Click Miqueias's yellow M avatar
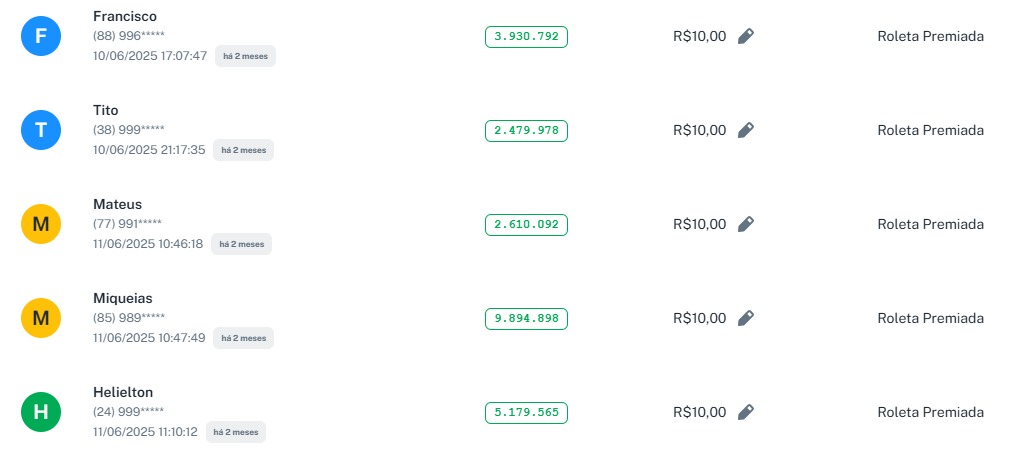1014x450 pixels. 41,319
